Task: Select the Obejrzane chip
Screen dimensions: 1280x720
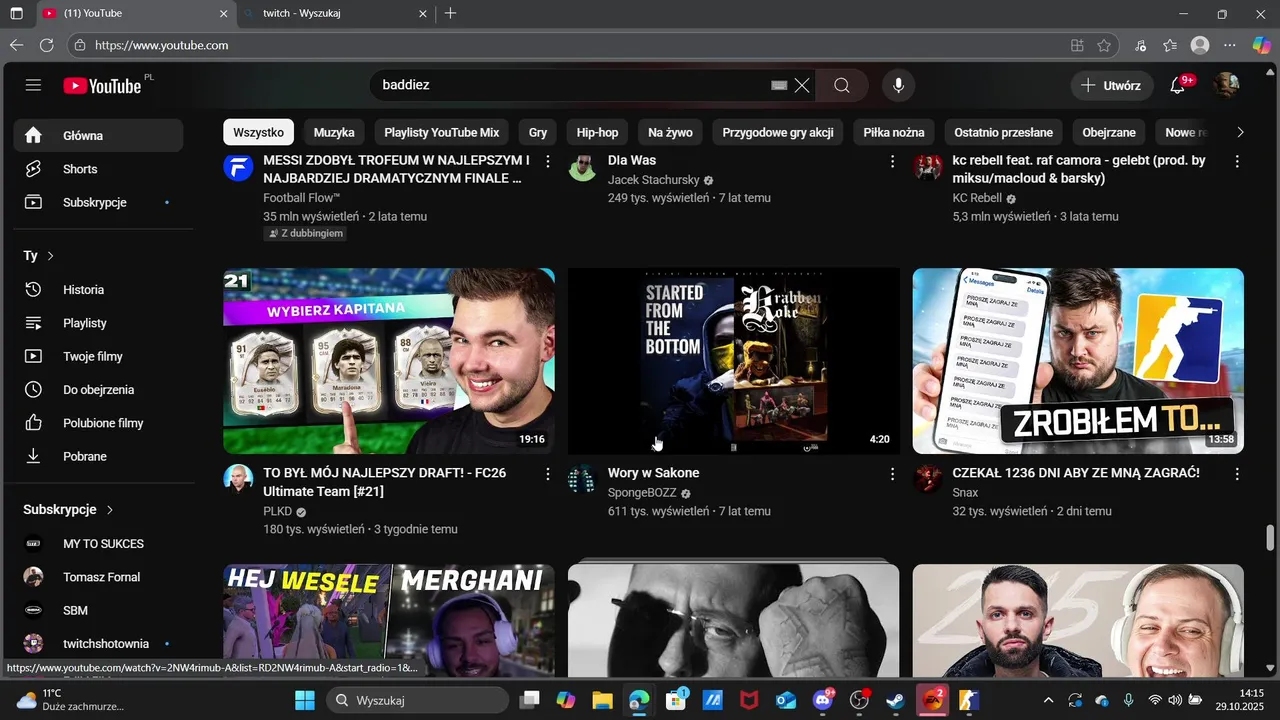Action: [x=1109, y=132]
